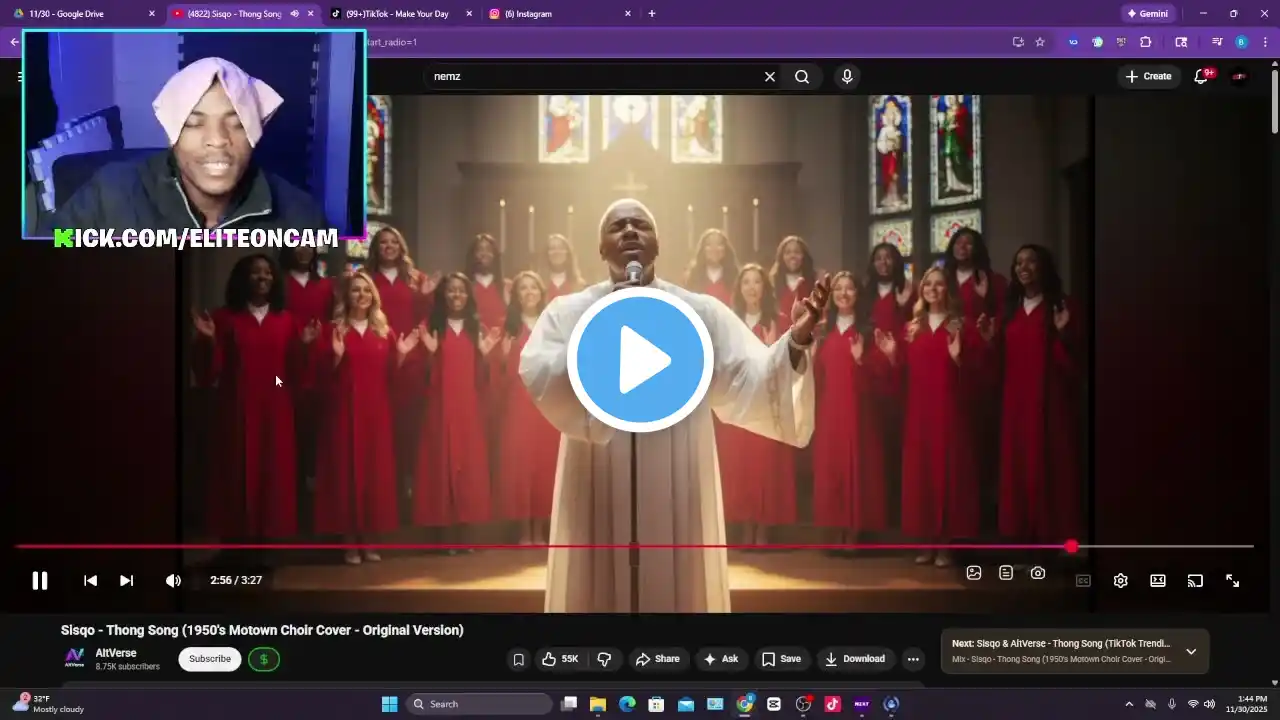
Task: Open YouTube notifications bell
Action: (1201, 77)
